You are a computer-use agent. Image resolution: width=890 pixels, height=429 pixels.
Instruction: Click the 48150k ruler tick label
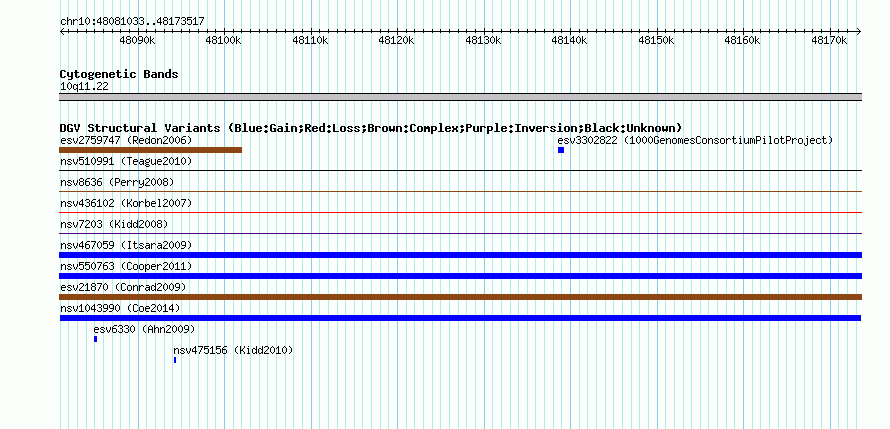coord(657,41)
